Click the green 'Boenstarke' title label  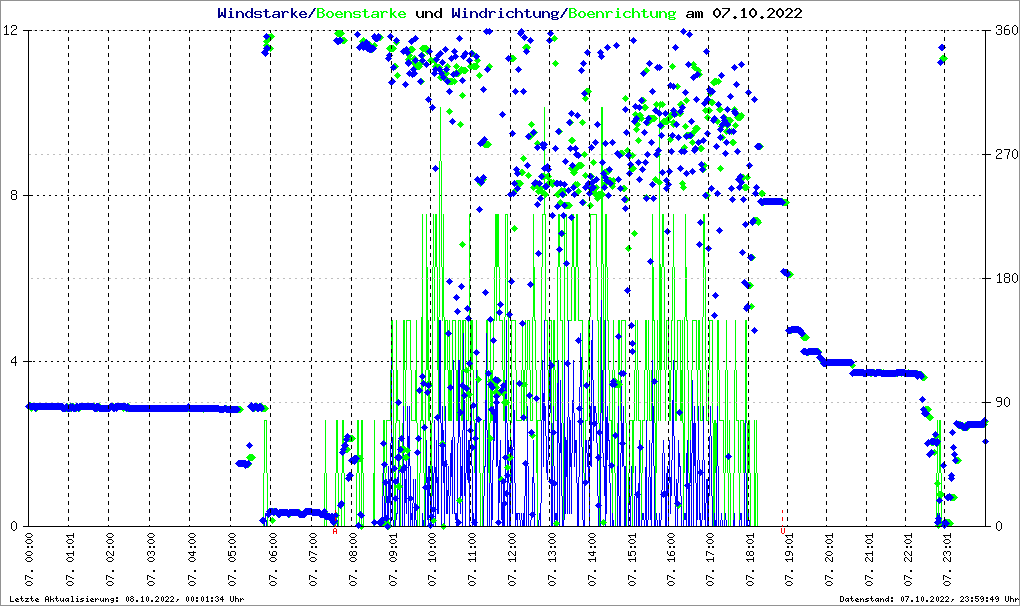click(361, 13)
